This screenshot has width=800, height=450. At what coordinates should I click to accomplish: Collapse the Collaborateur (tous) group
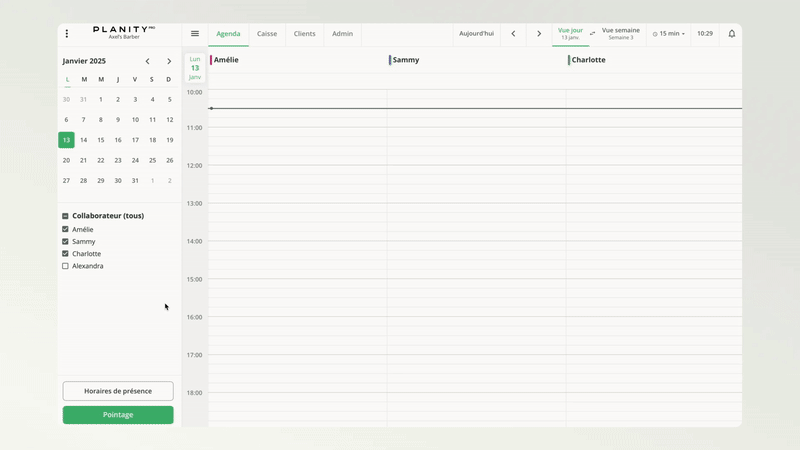tap(66, 216)
